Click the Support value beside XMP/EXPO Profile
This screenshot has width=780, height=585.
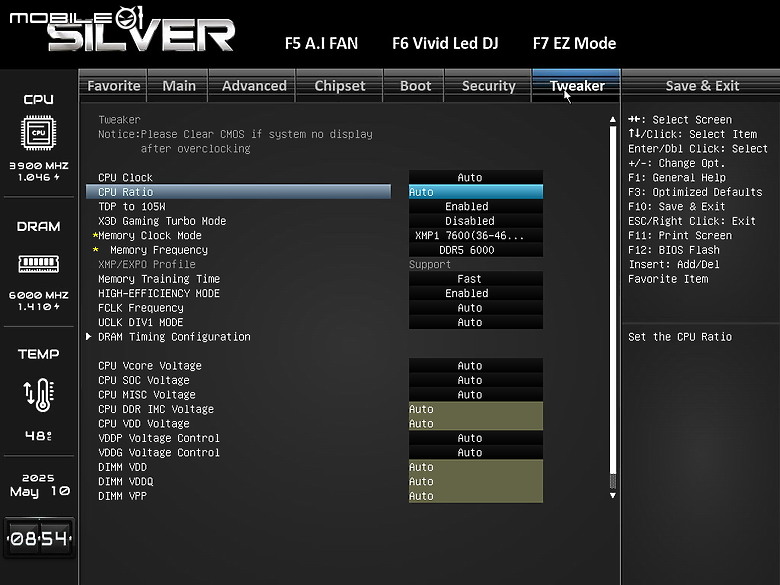pos(430,264)
